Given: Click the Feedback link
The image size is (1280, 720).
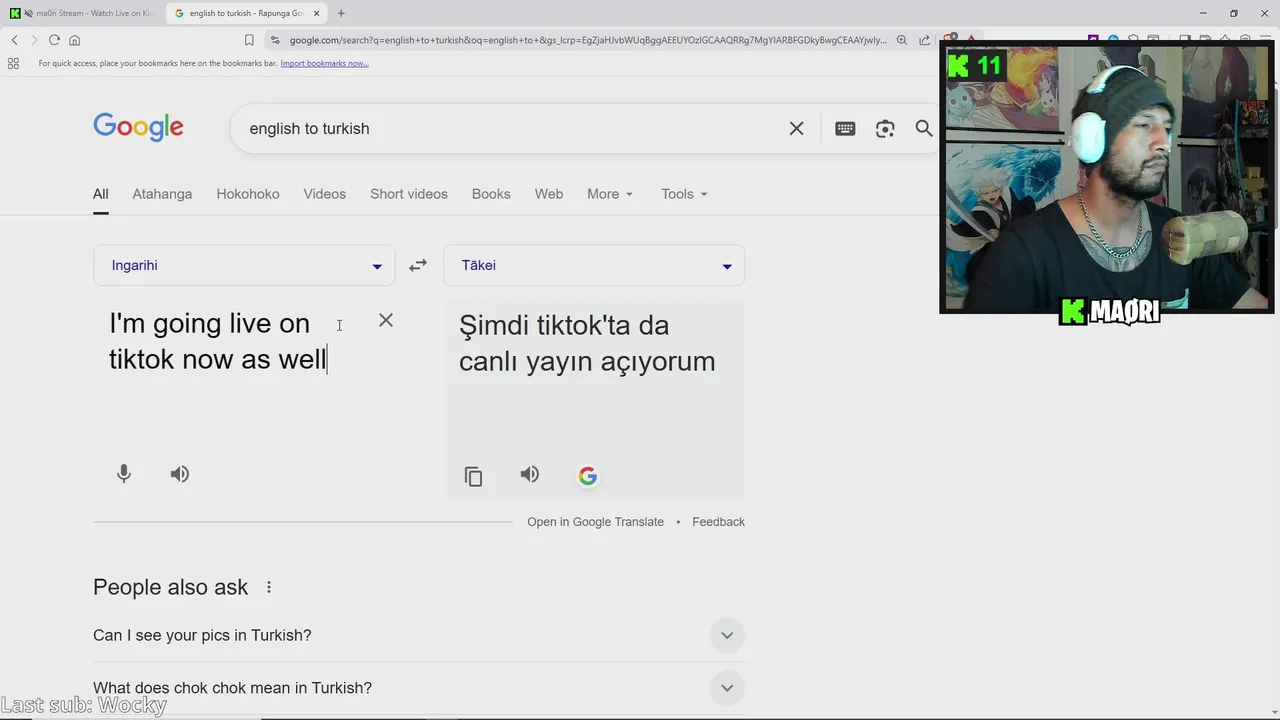Looking at the screenshot, I should point(718,522).
